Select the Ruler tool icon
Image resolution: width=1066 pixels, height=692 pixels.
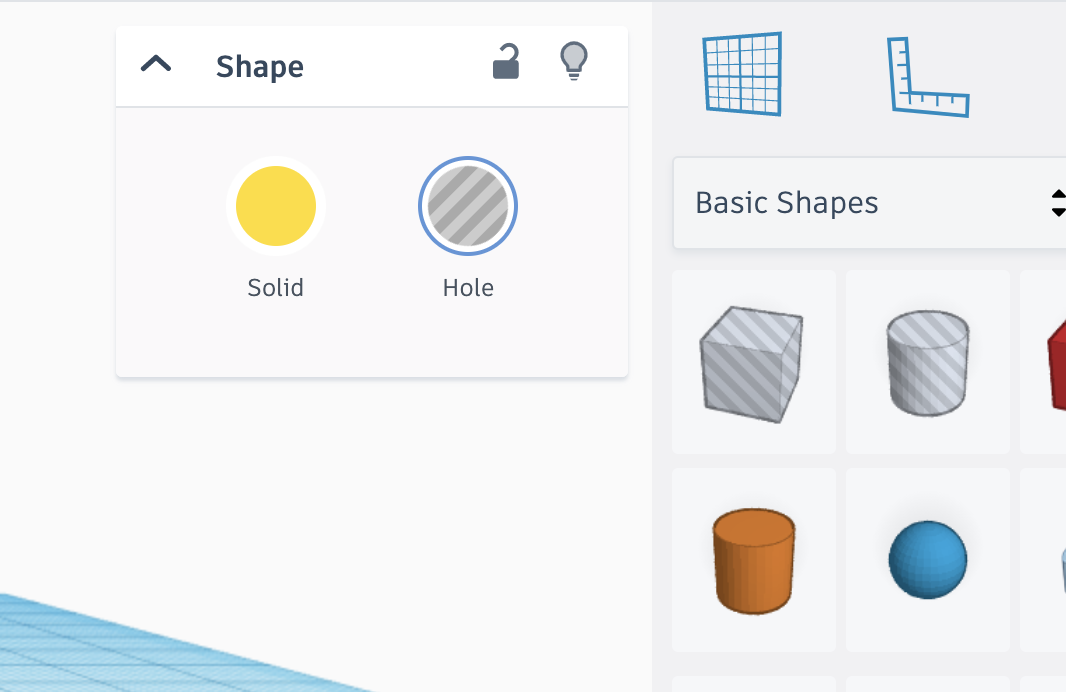pyautogui.click(x=927, y=78)
